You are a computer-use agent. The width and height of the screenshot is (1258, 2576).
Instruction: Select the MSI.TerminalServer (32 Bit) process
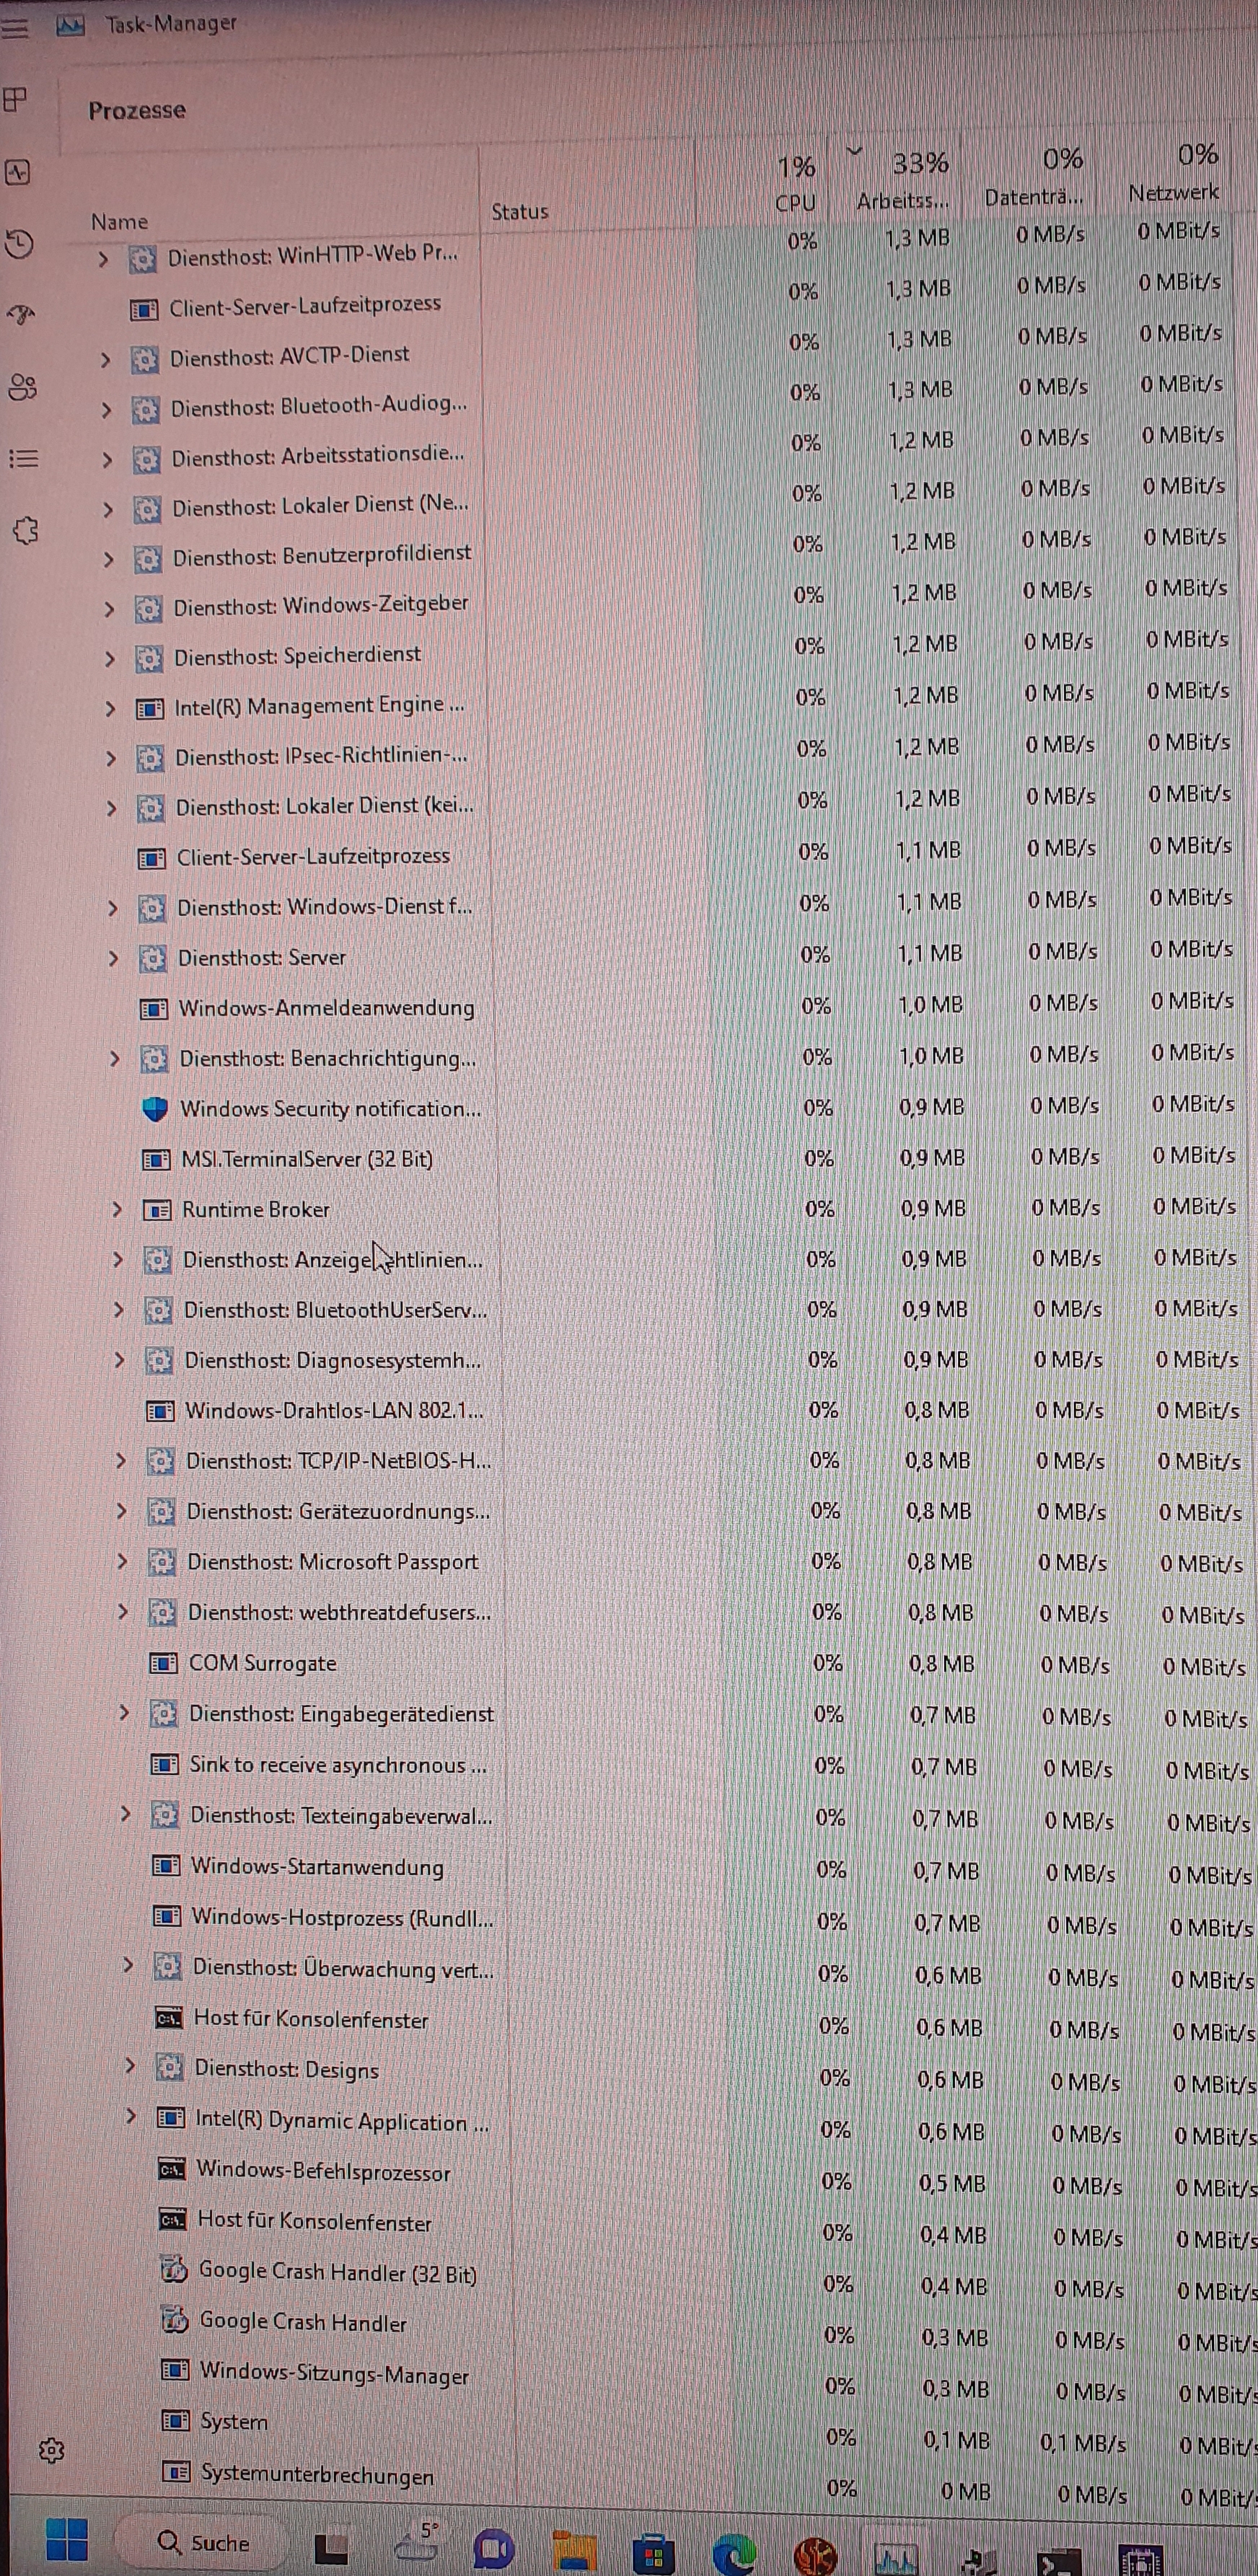point(306,1159)
